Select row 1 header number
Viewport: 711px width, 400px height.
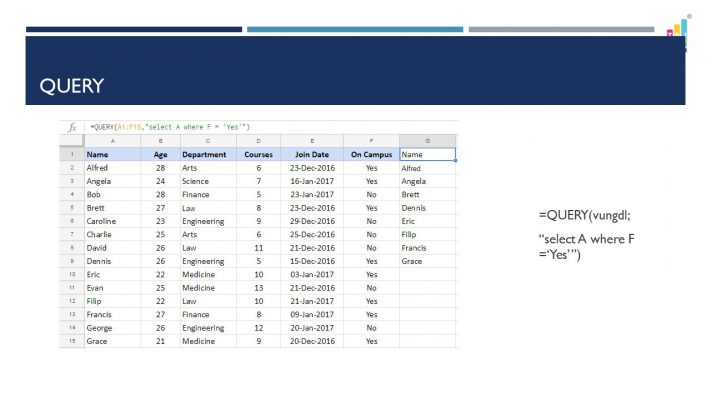tap(72, 155)
